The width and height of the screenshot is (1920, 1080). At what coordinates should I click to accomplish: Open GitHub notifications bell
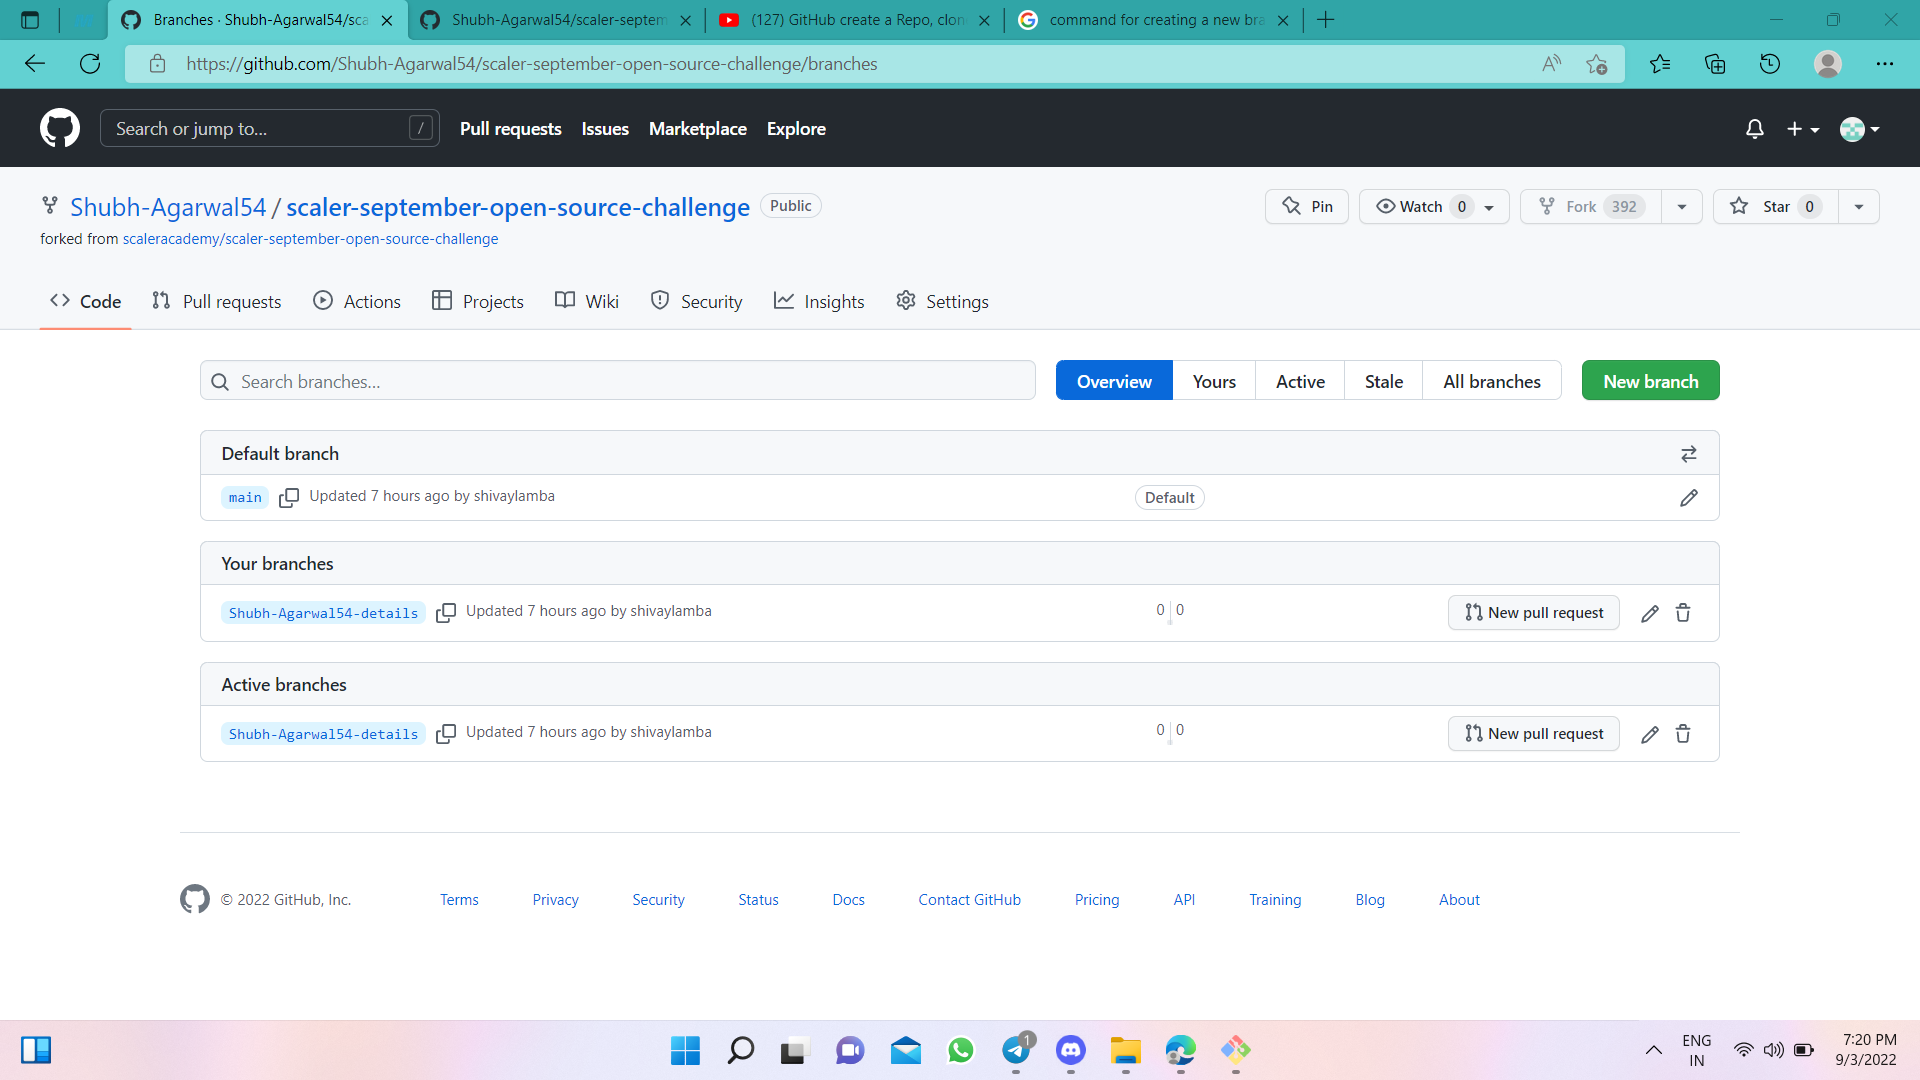tap(1755, 128)
